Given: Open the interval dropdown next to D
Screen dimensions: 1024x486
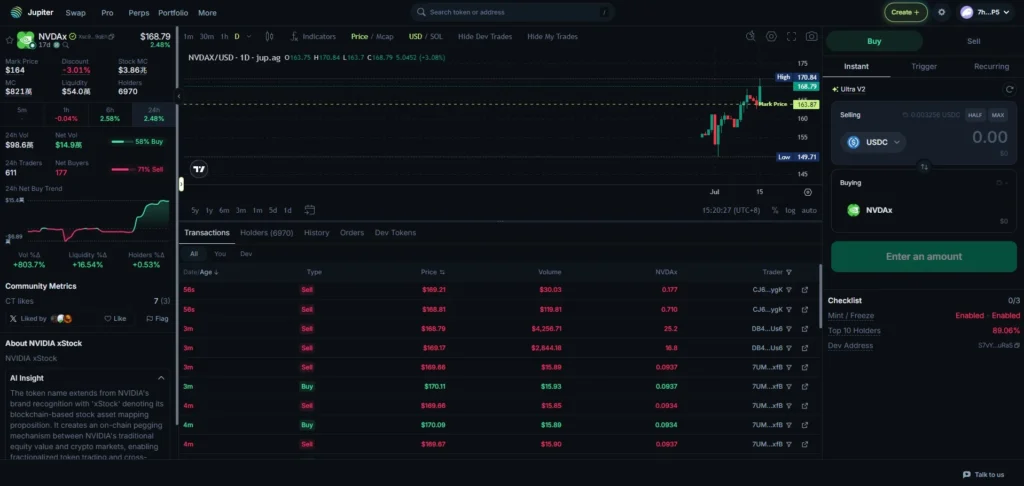Looking at the screenshot, I should pos(251,37).
